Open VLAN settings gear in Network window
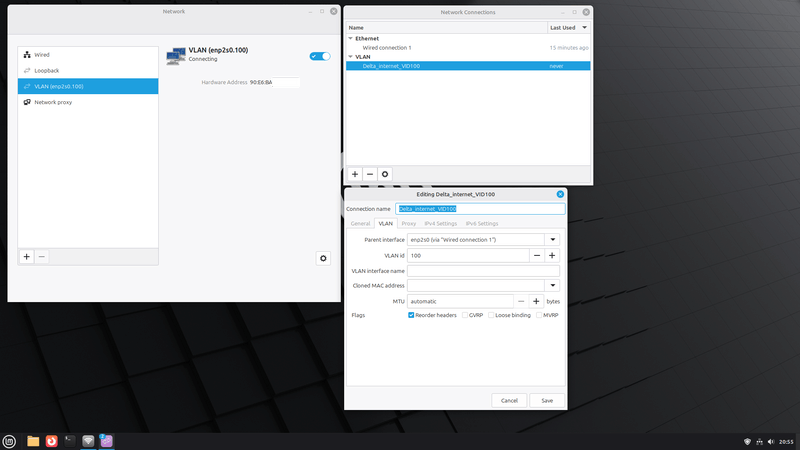The image size is (800, 450). 323,259
